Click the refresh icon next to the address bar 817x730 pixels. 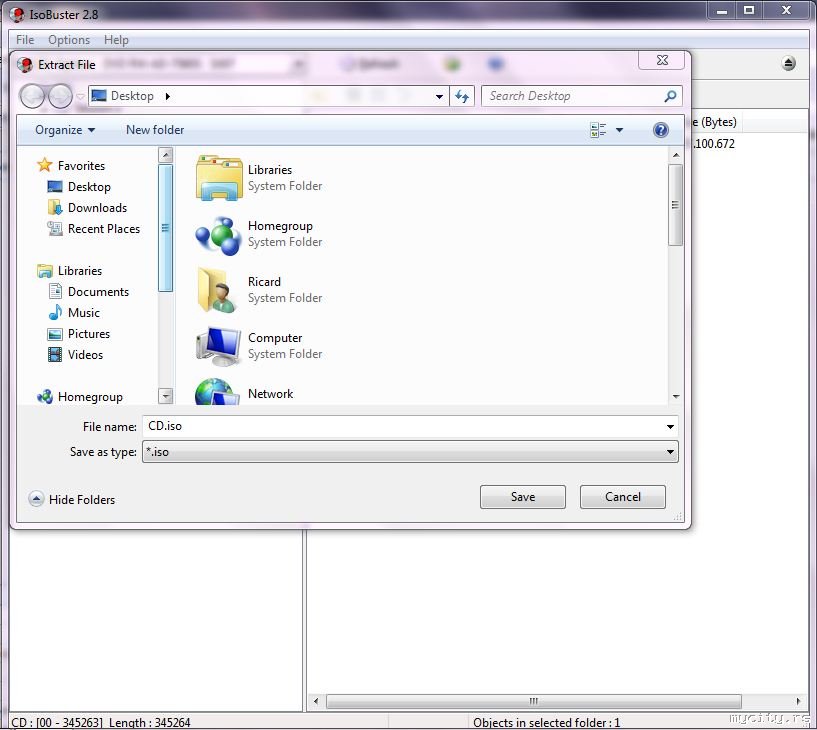pyautogui.click(x=462, y=96)
